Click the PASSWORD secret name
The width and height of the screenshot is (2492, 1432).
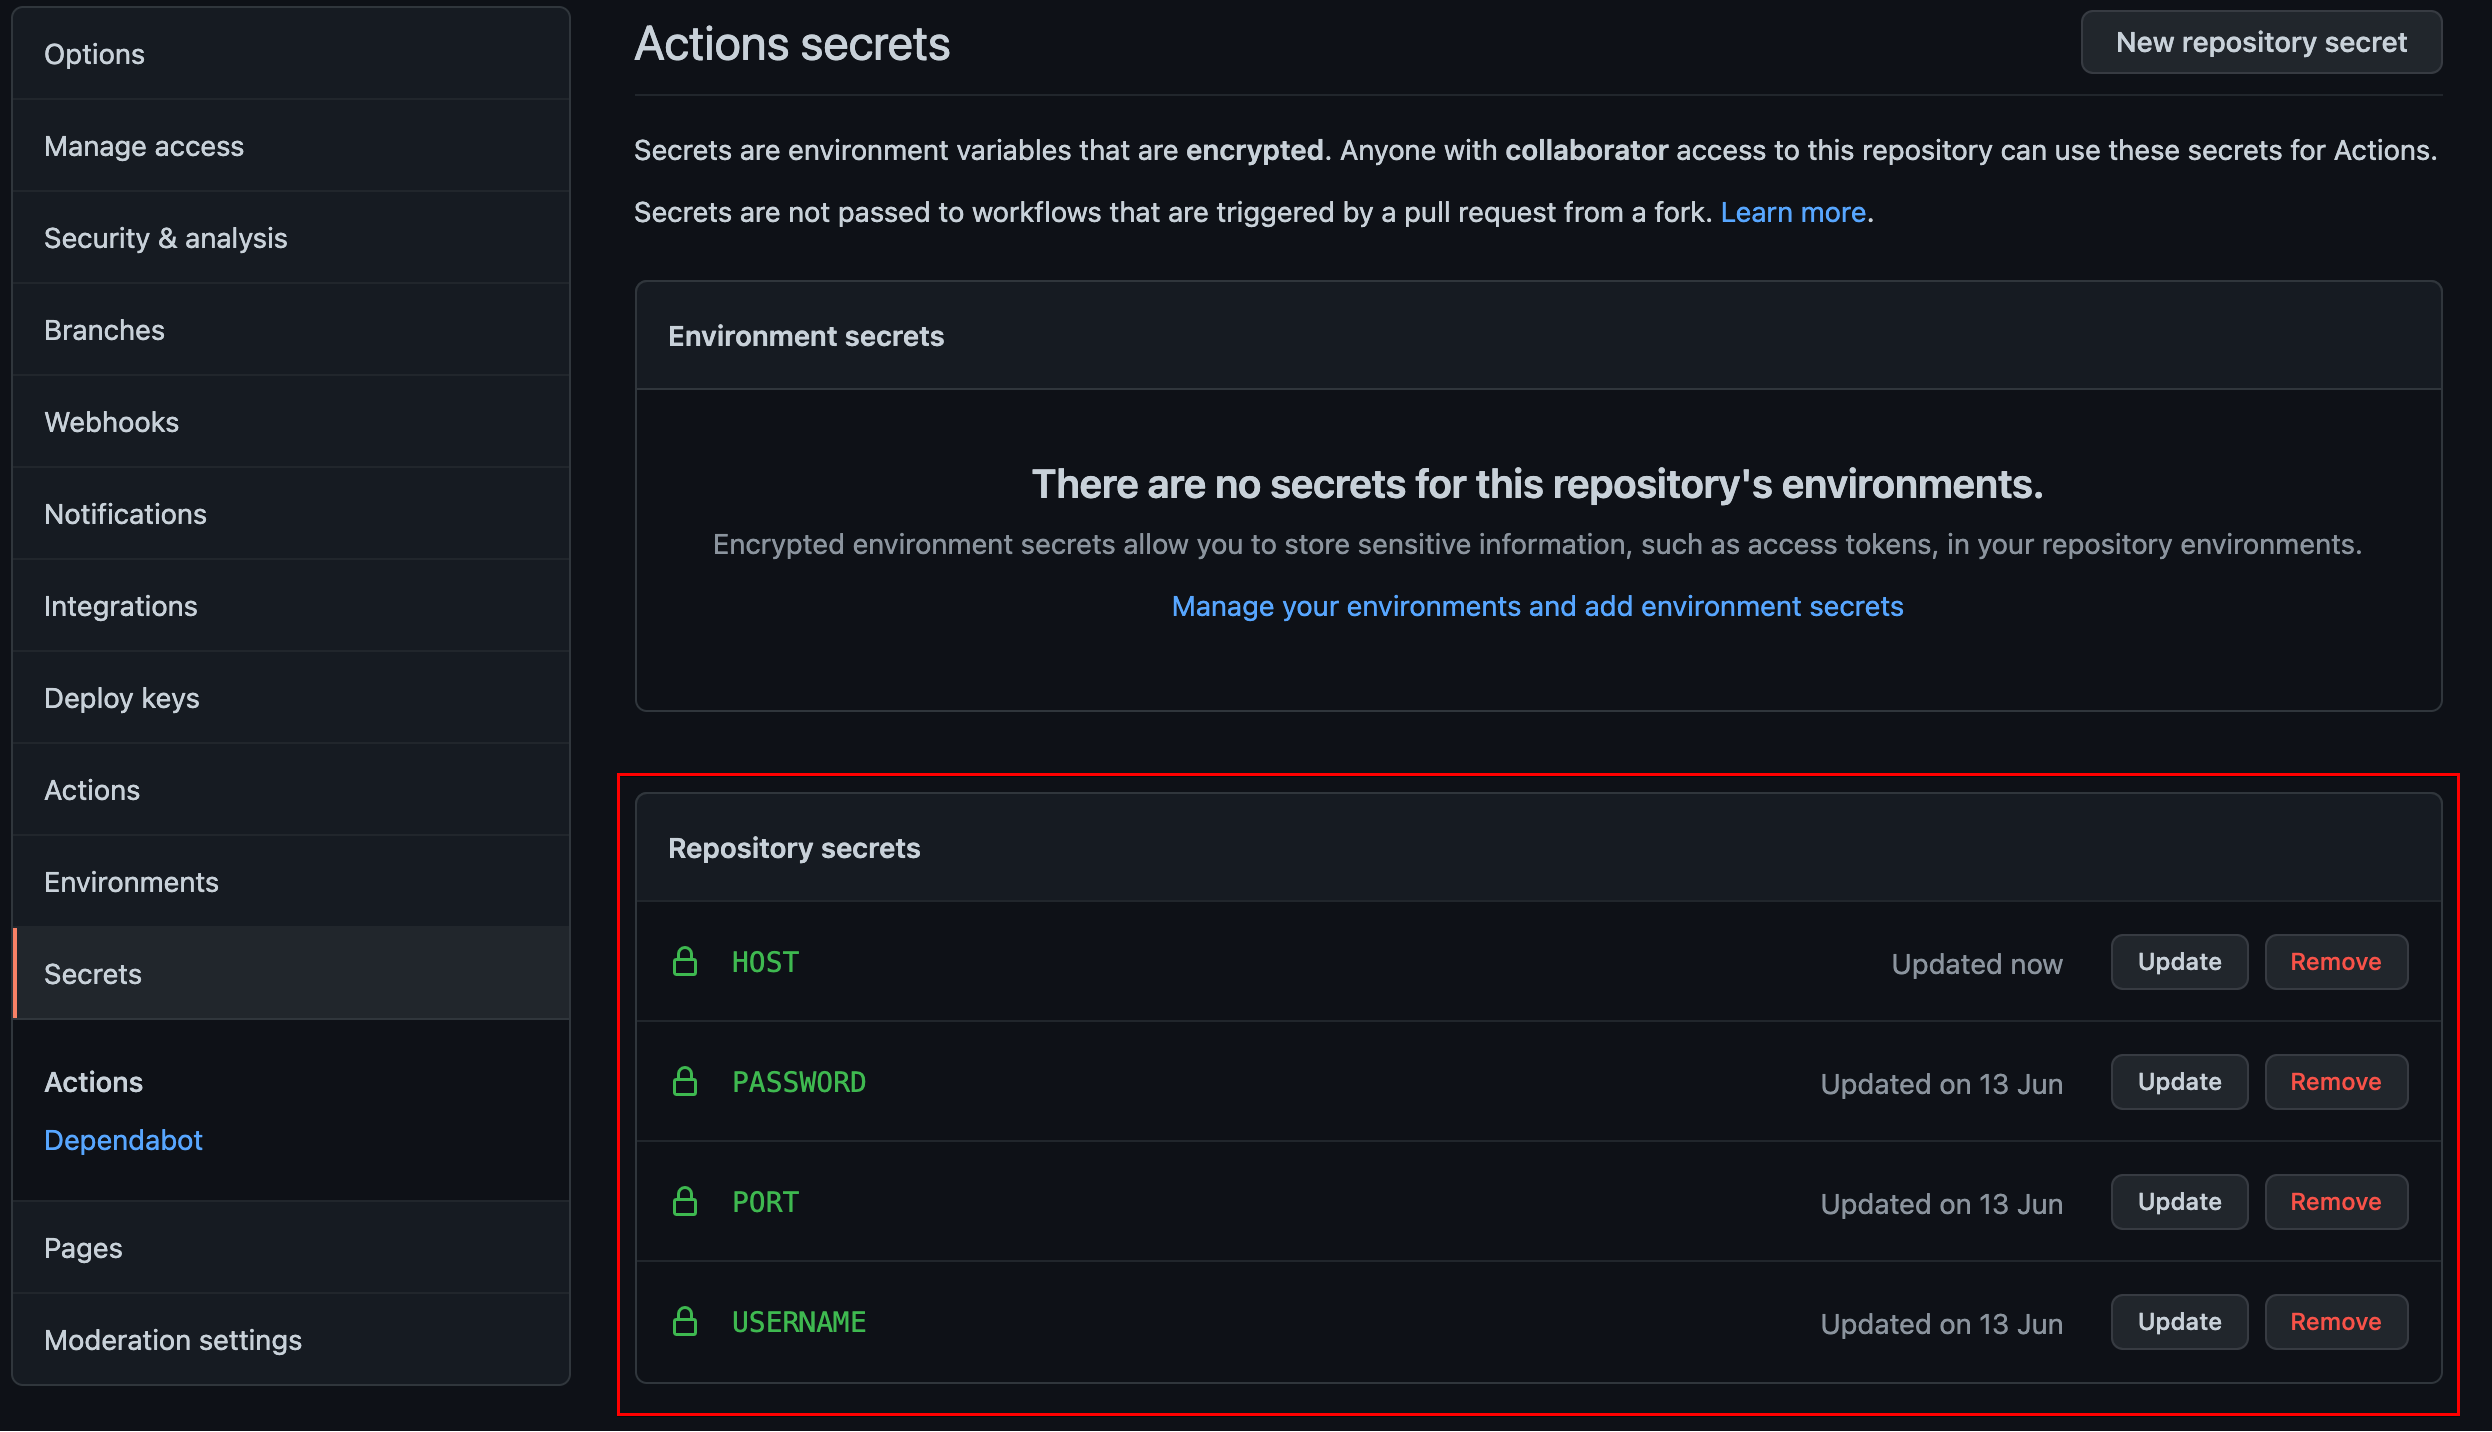[799, 1082]
